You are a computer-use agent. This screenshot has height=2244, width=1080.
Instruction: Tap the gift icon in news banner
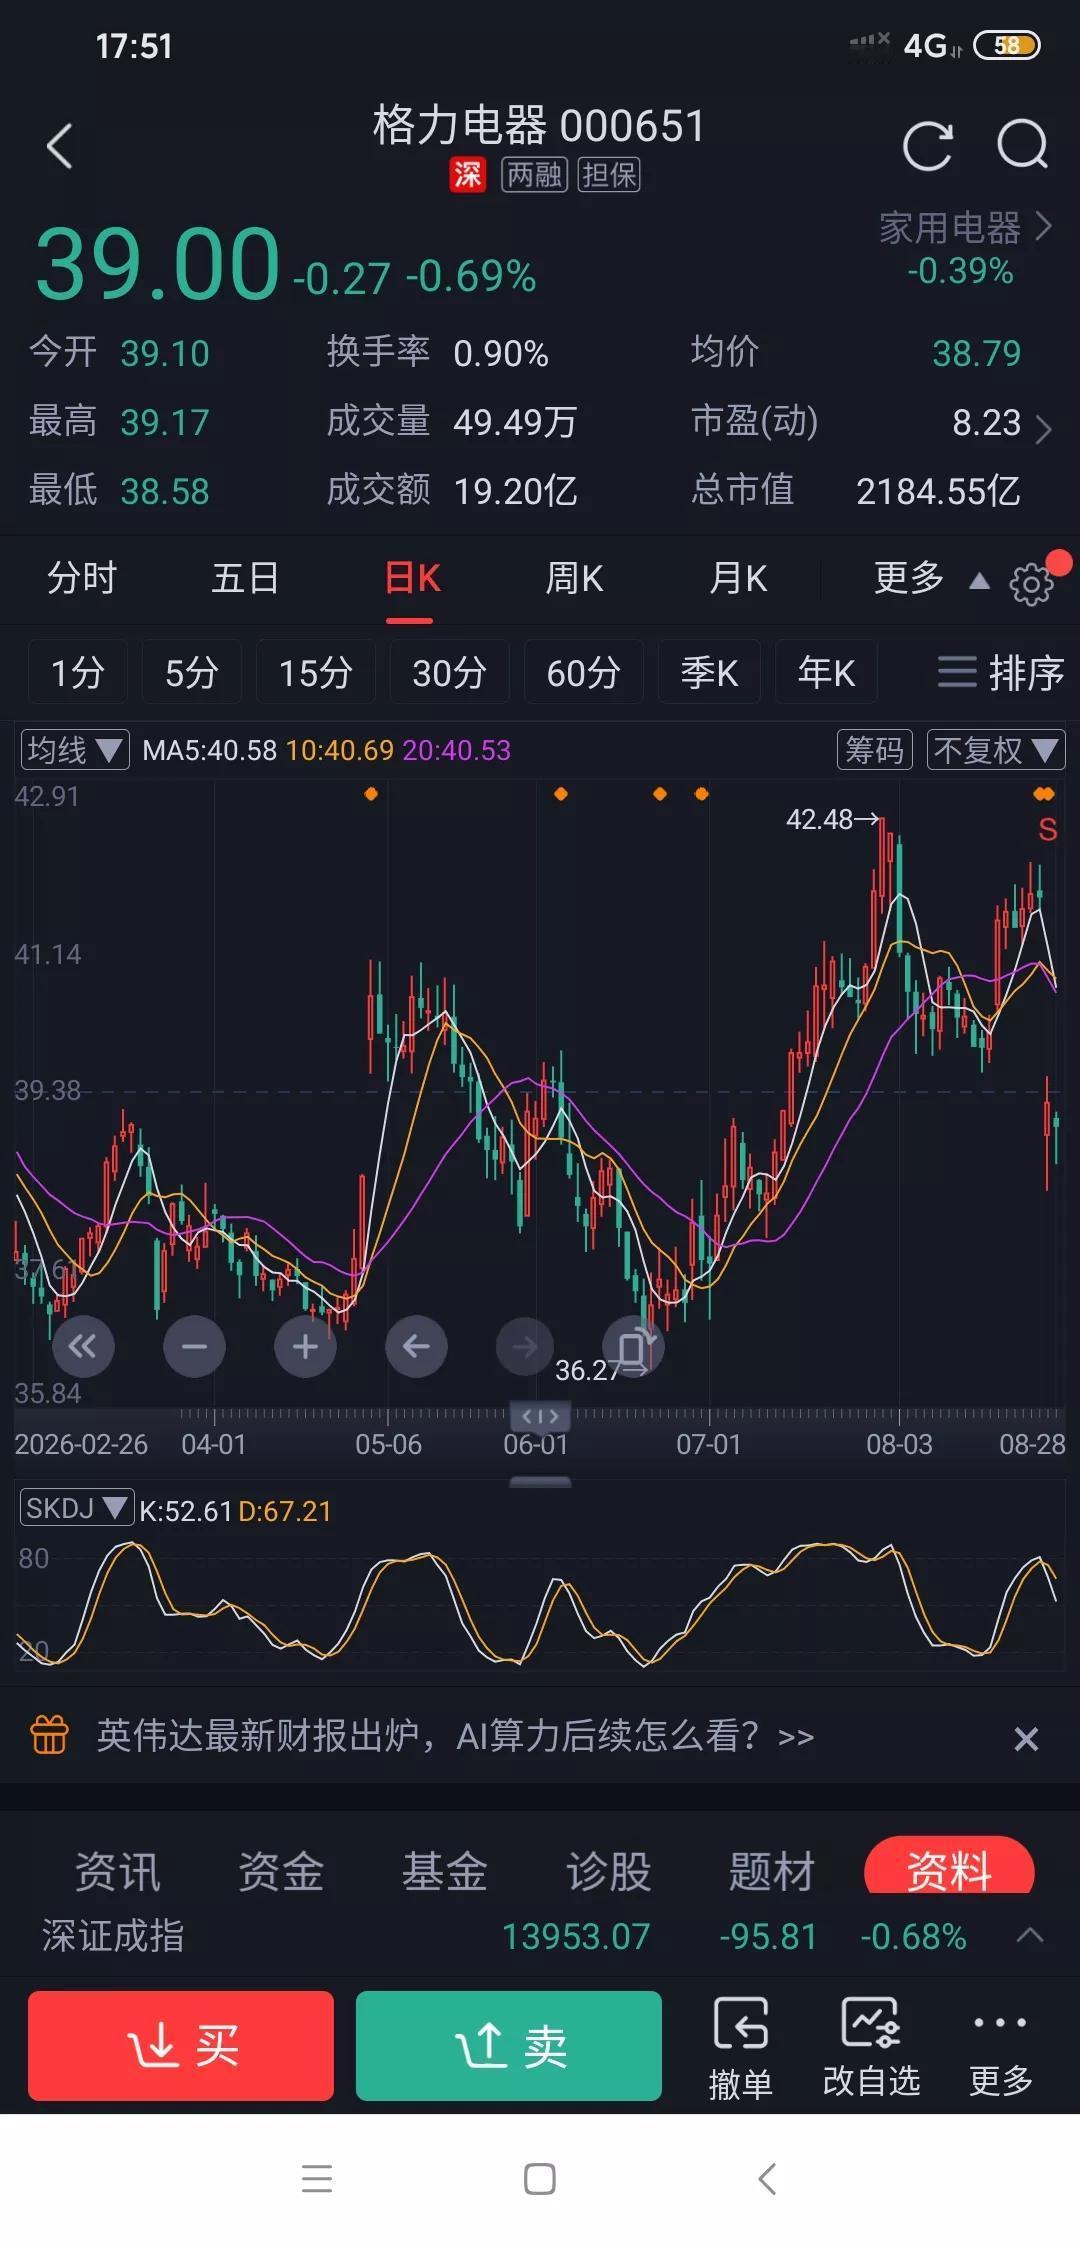click(x=50, y=1735)
